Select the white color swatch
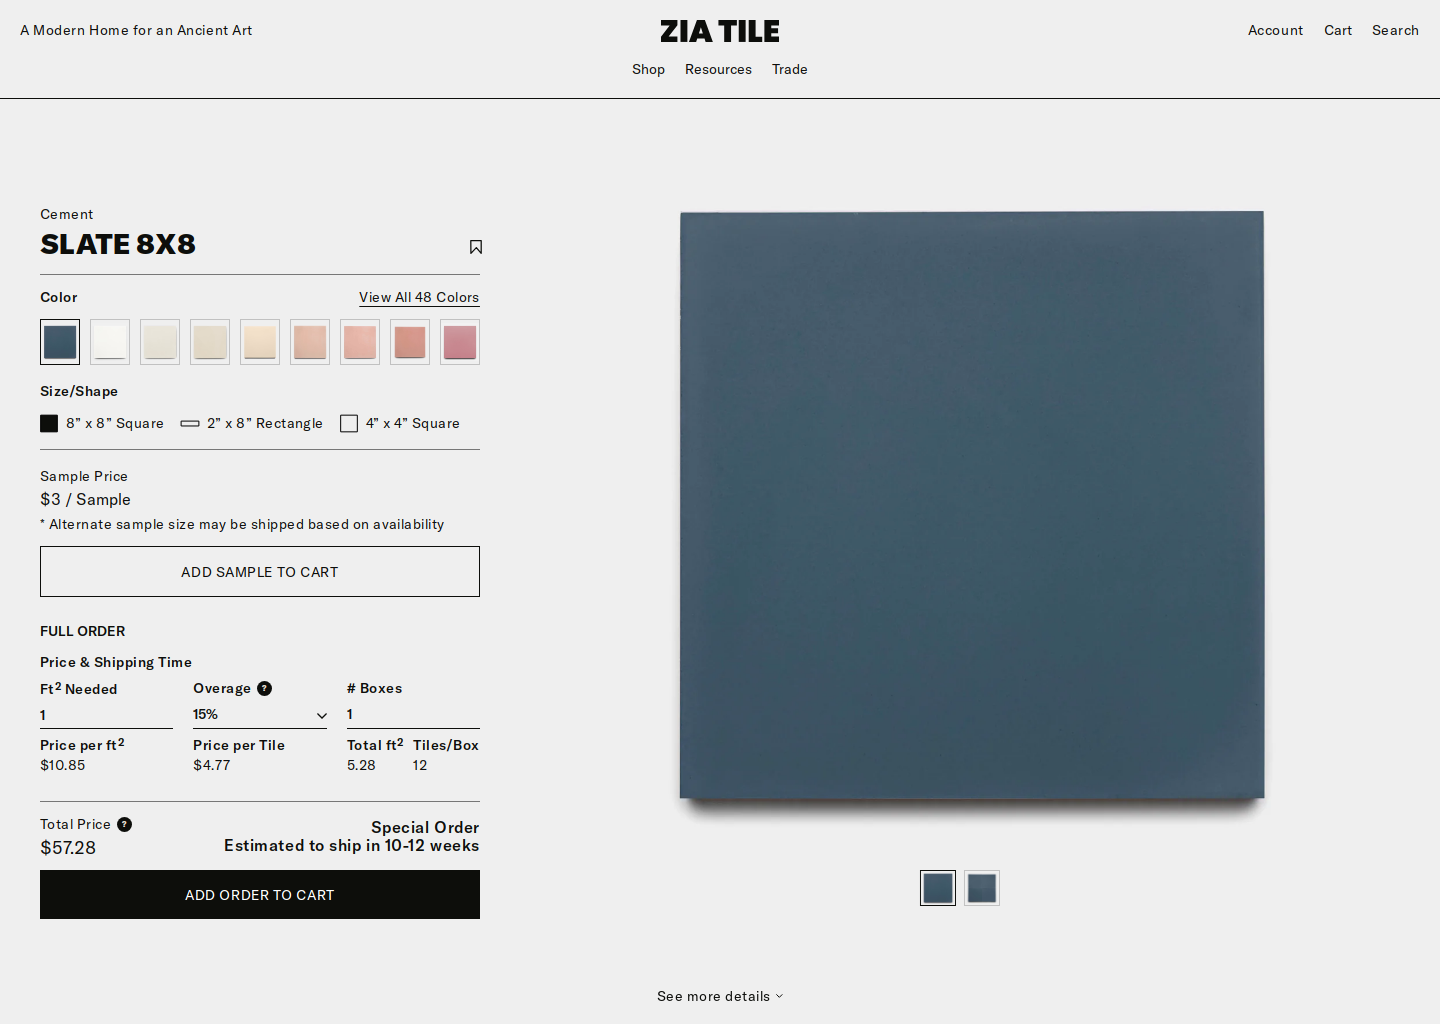The image size is (1440, 1024). (x=110, y=342)
